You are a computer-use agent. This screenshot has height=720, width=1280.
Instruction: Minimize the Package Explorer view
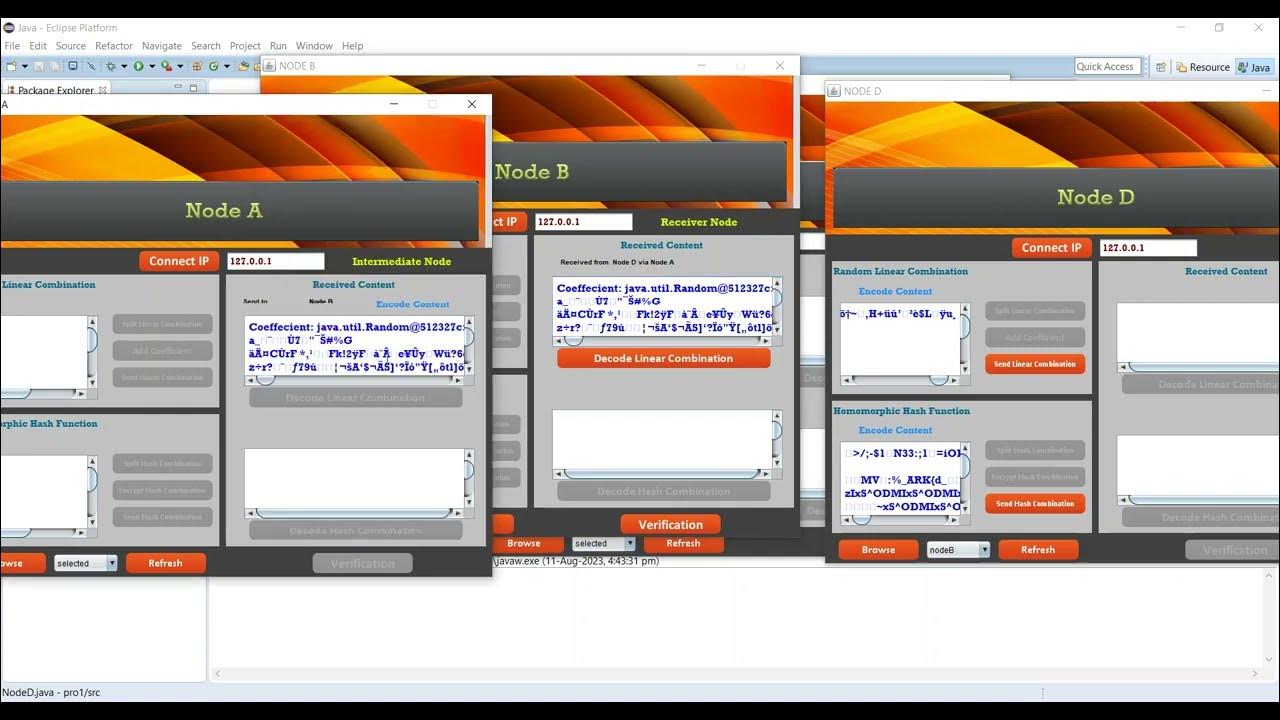pyautogui.click(x=179, y=88)
